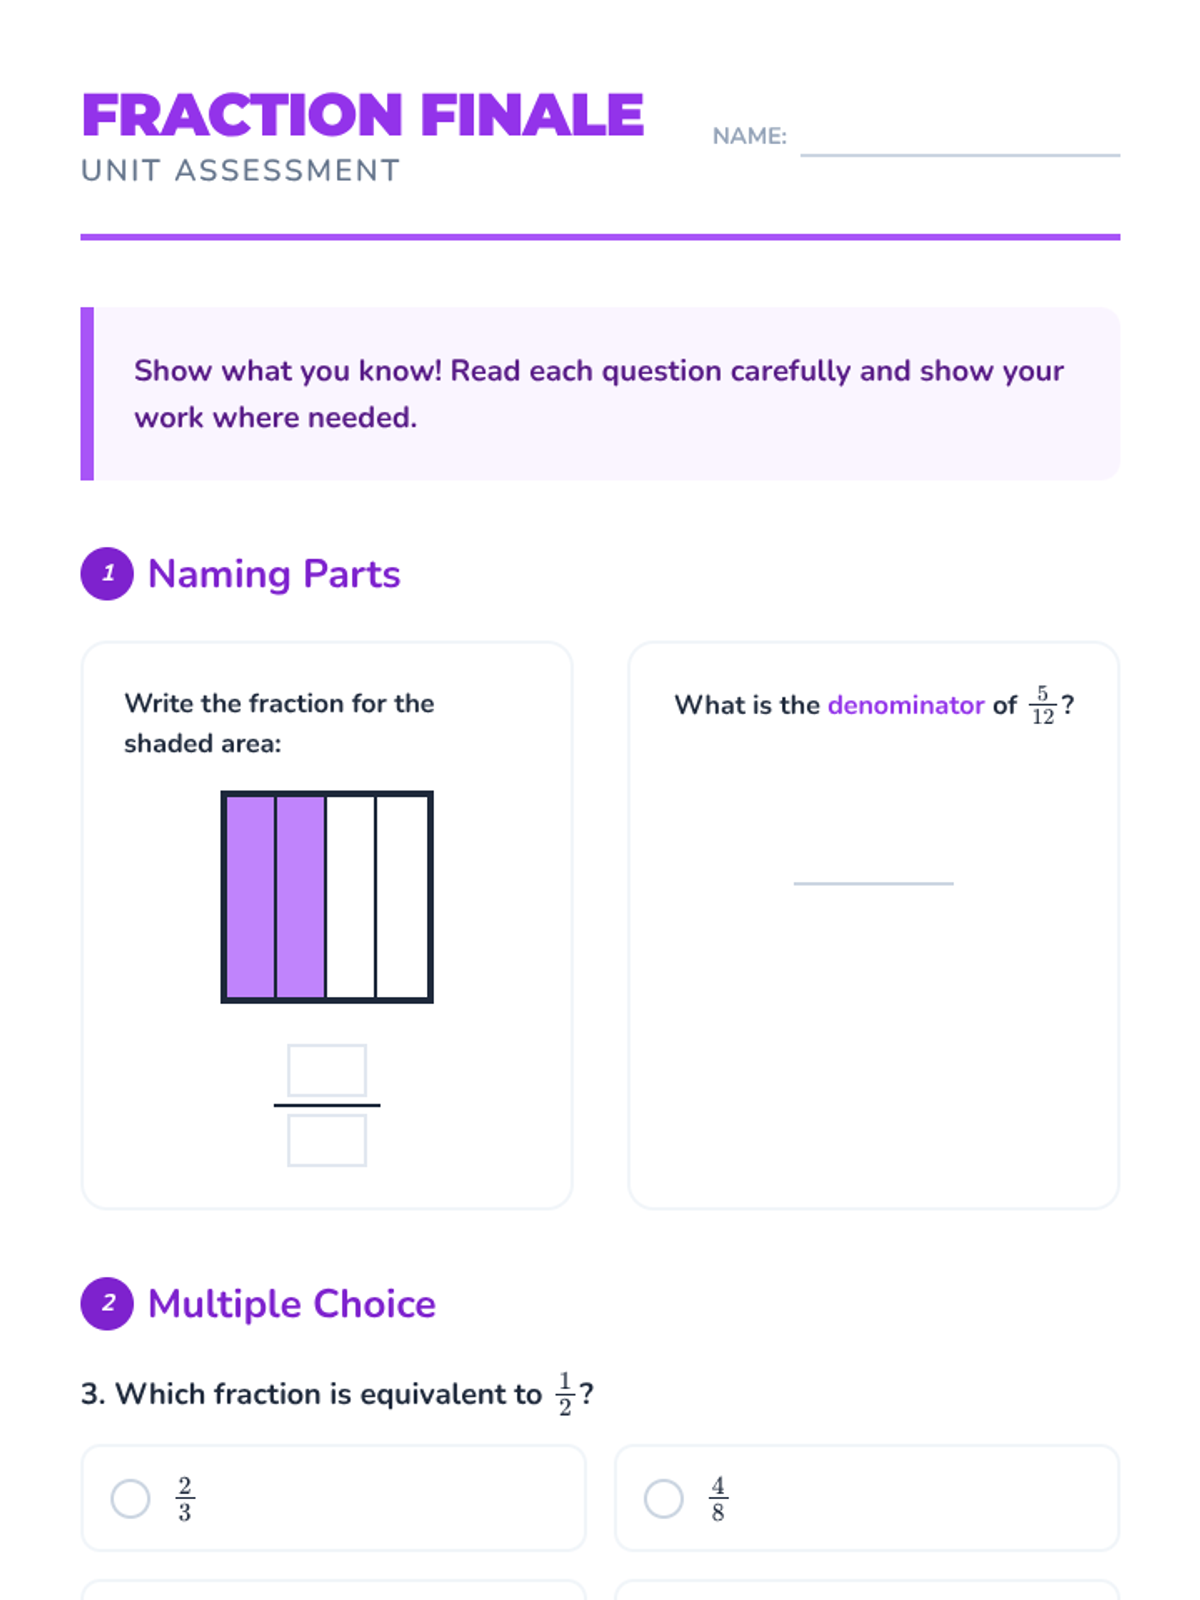Click the "Show what you know!" instruction box

point(600,394)
